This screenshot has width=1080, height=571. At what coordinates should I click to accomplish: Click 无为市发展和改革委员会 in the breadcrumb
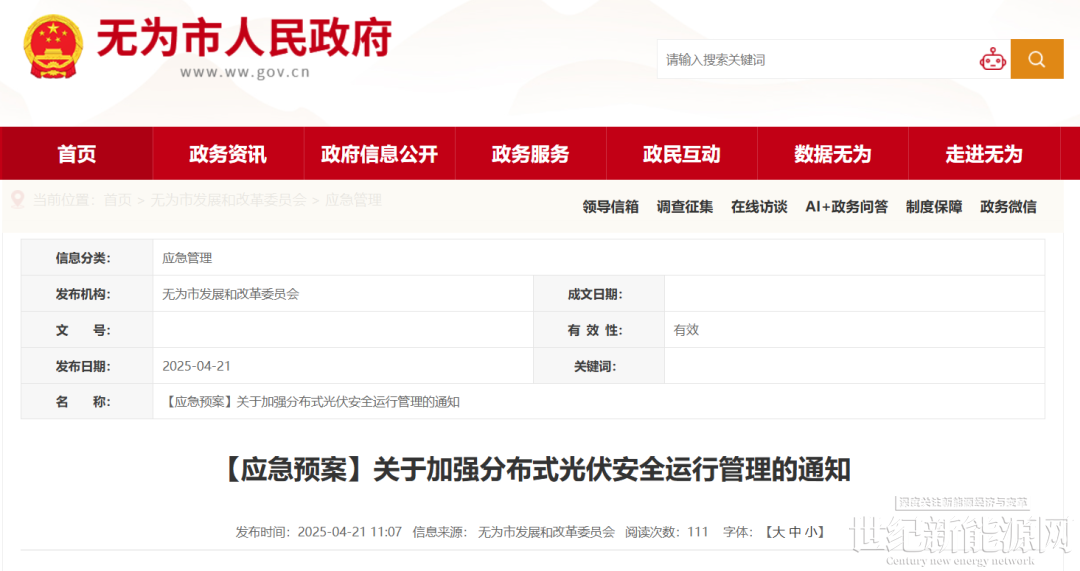pos(229,200)
